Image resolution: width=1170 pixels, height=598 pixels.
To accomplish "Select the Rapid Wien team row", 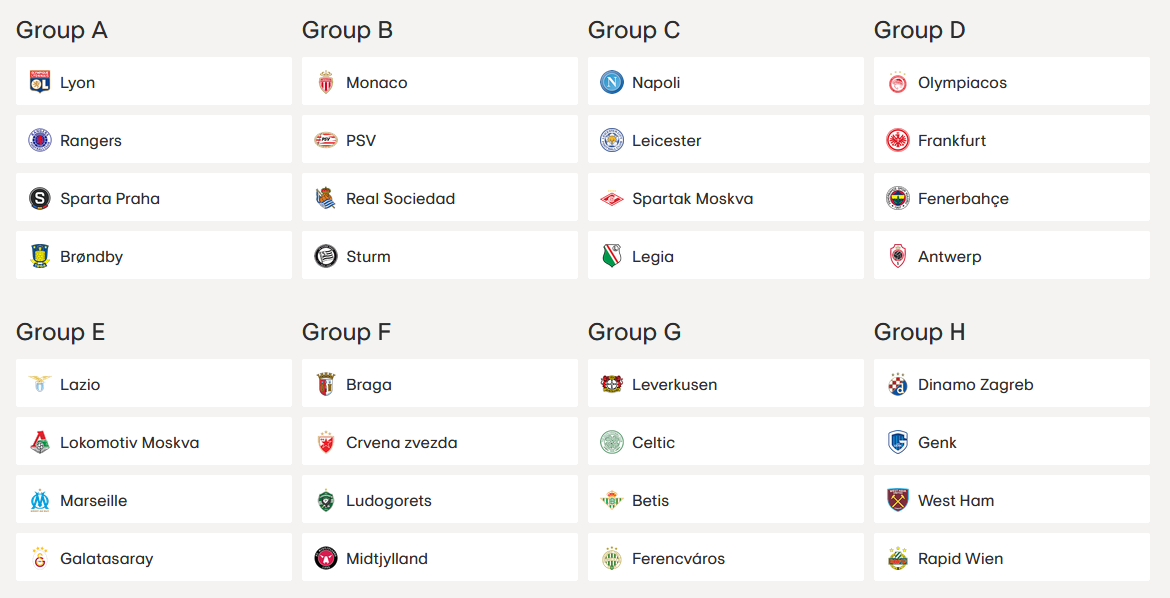I will click(x=1011, y=558).
